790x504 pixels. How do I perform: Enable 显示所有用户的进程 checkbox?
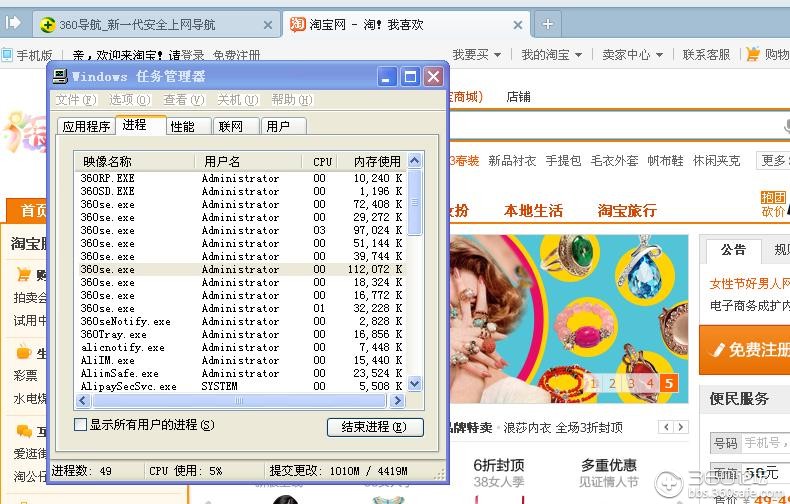click(81, 424)
